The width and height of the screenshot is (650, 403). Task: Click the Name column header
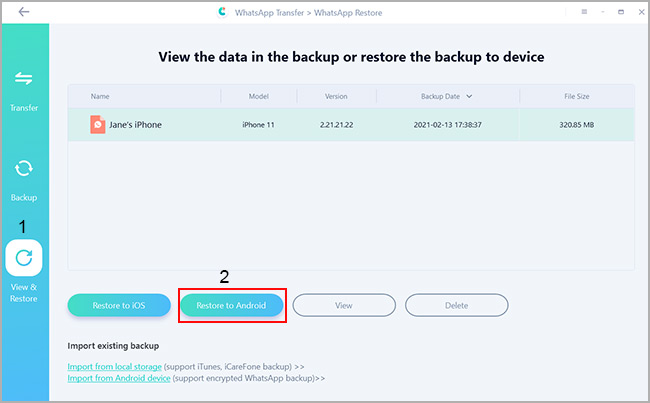pyautogui.click(x=100, y=96)
